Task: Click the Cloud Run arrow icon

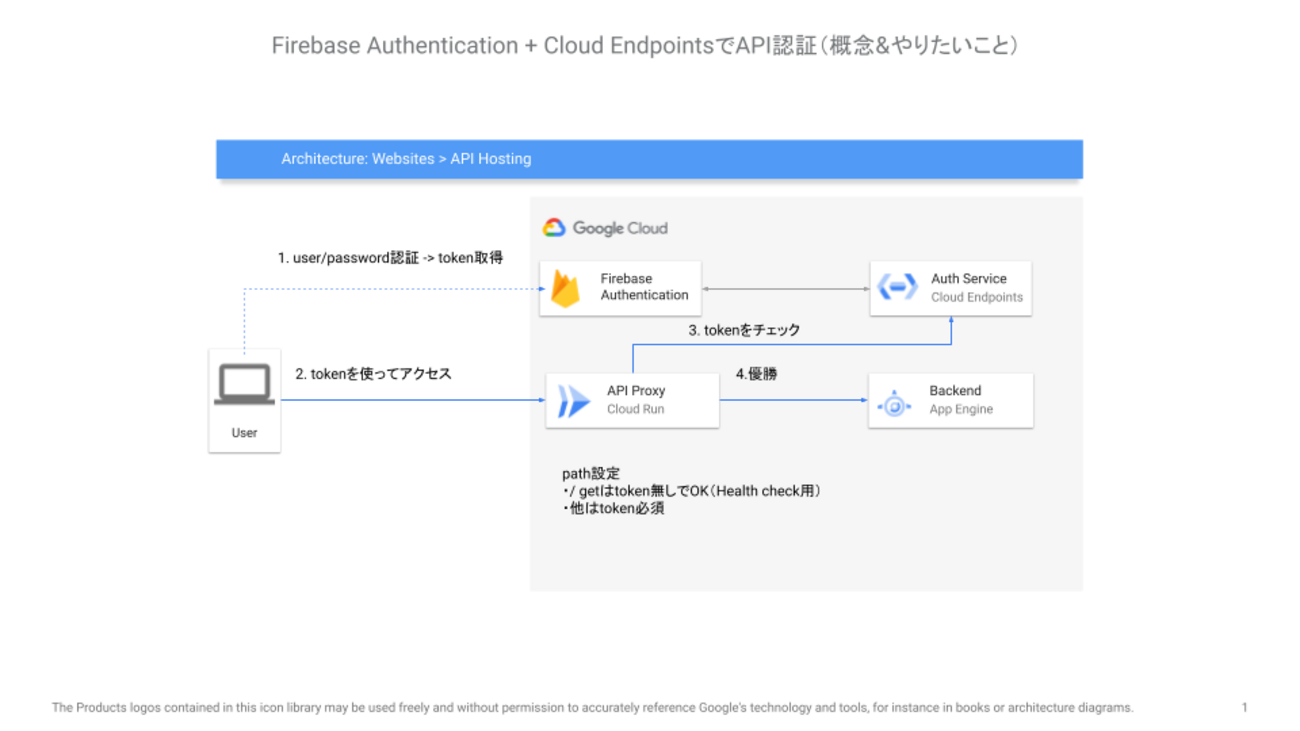Action: click(x=573, y=401)
